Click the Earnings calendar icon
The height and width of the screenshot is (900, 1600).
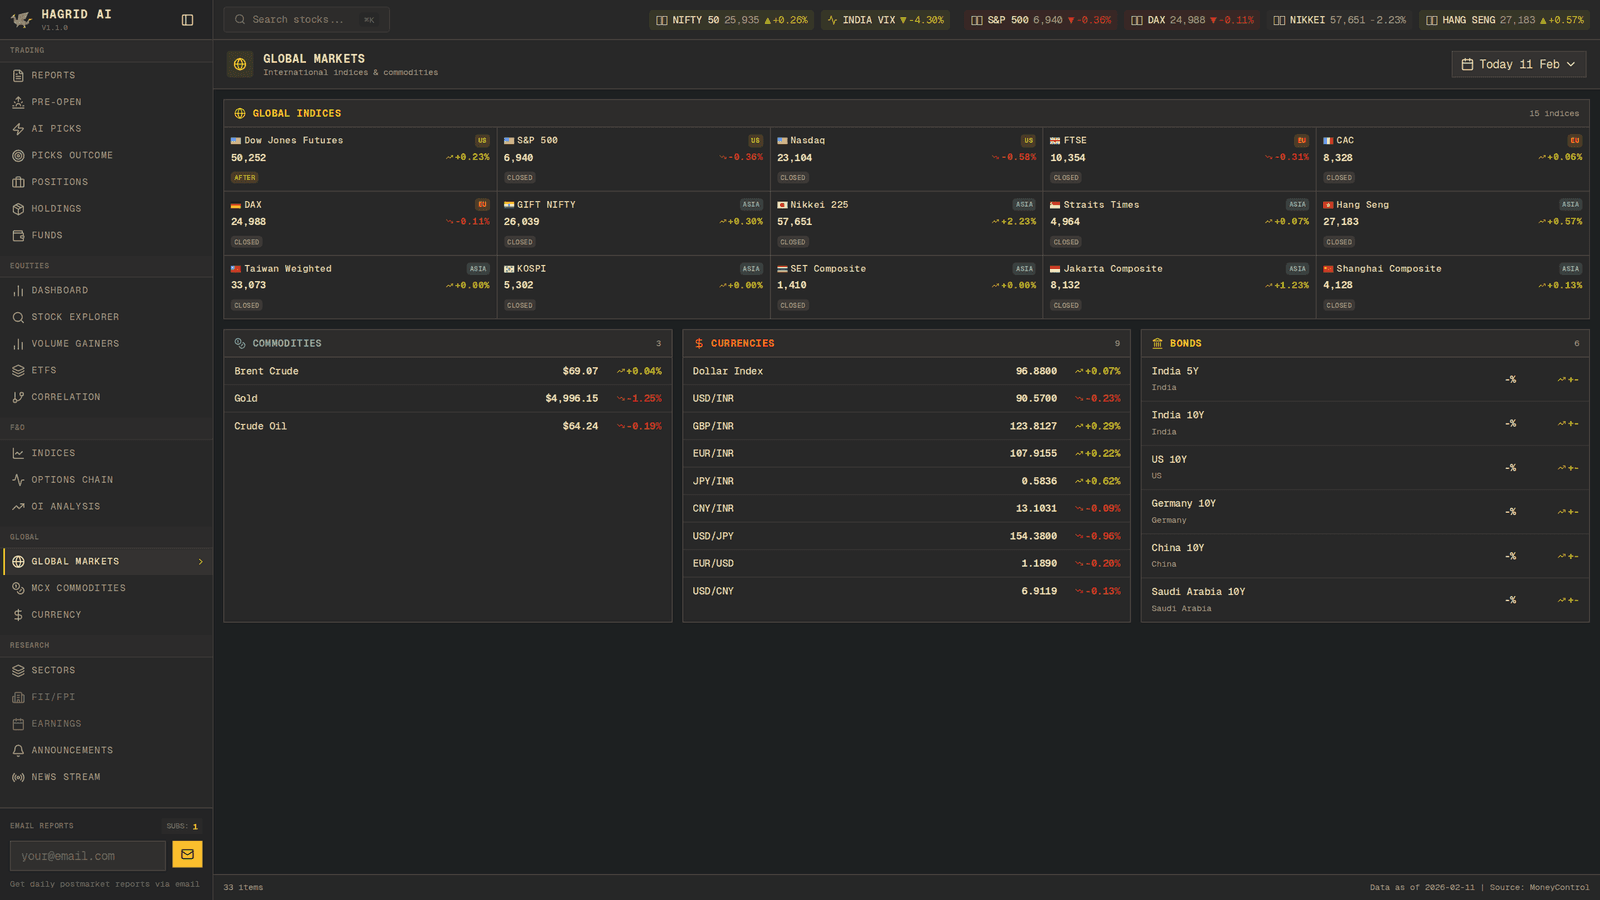[18, 724]
